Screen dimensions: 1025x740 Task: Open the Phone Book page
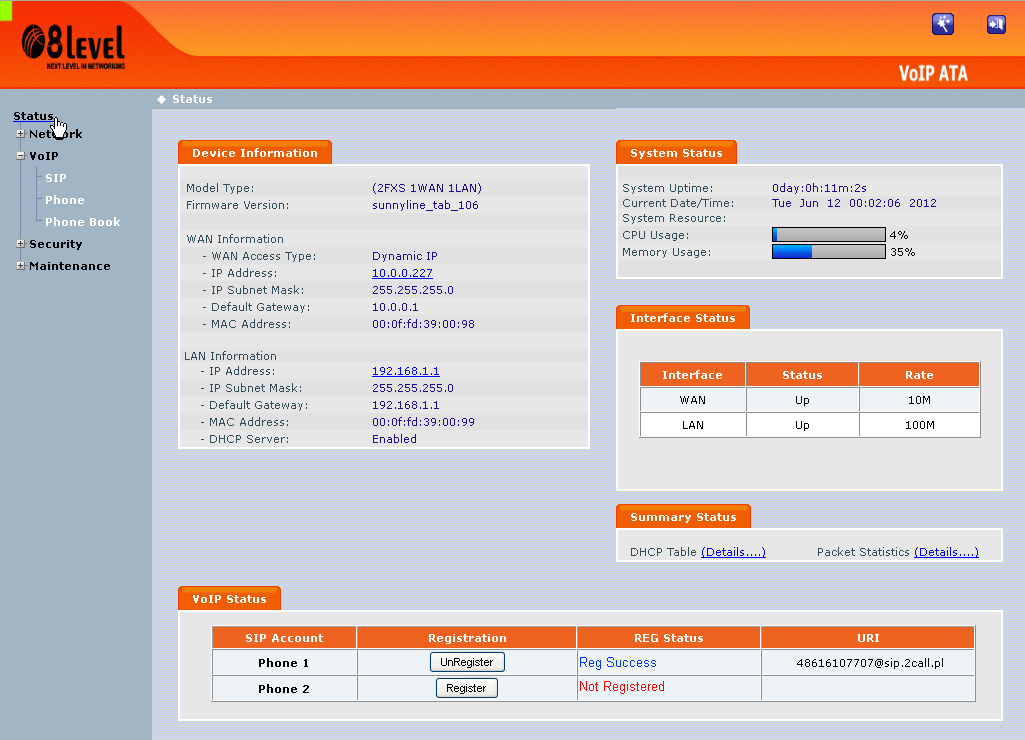pyautogui.click(x=82, y=222)
